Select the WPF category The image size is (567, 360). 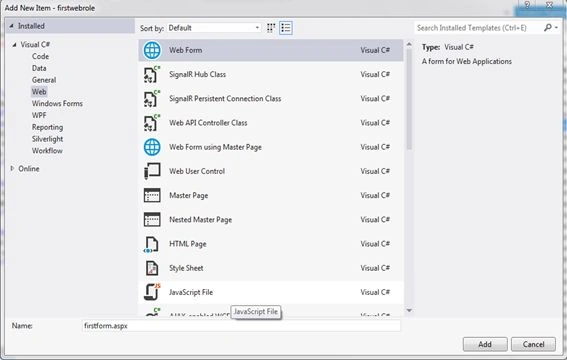39,115
